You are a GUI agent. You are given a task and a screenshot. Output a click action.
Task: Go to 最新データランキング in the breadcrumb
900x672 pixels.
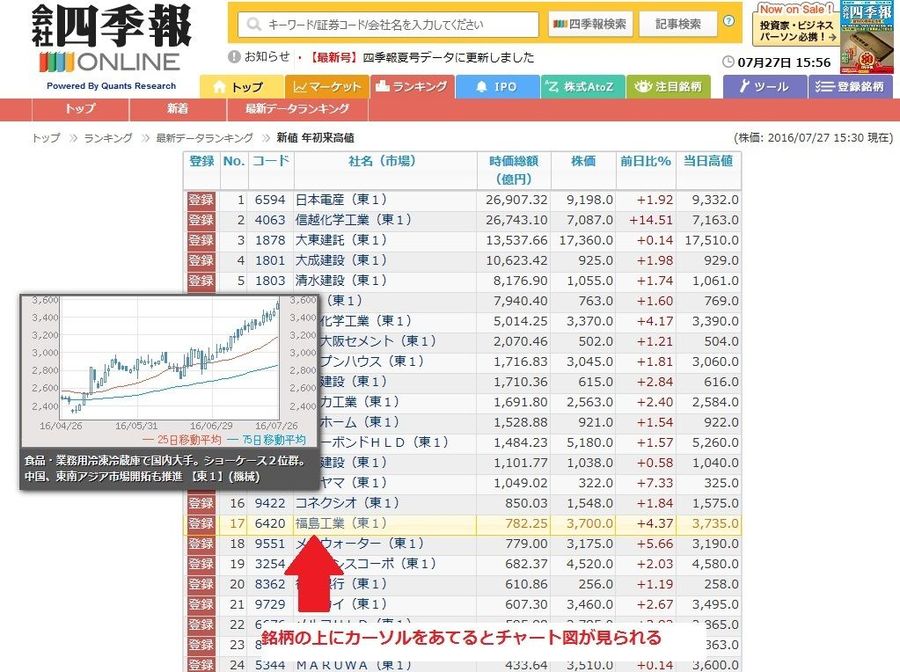click(x=204, y=138)
